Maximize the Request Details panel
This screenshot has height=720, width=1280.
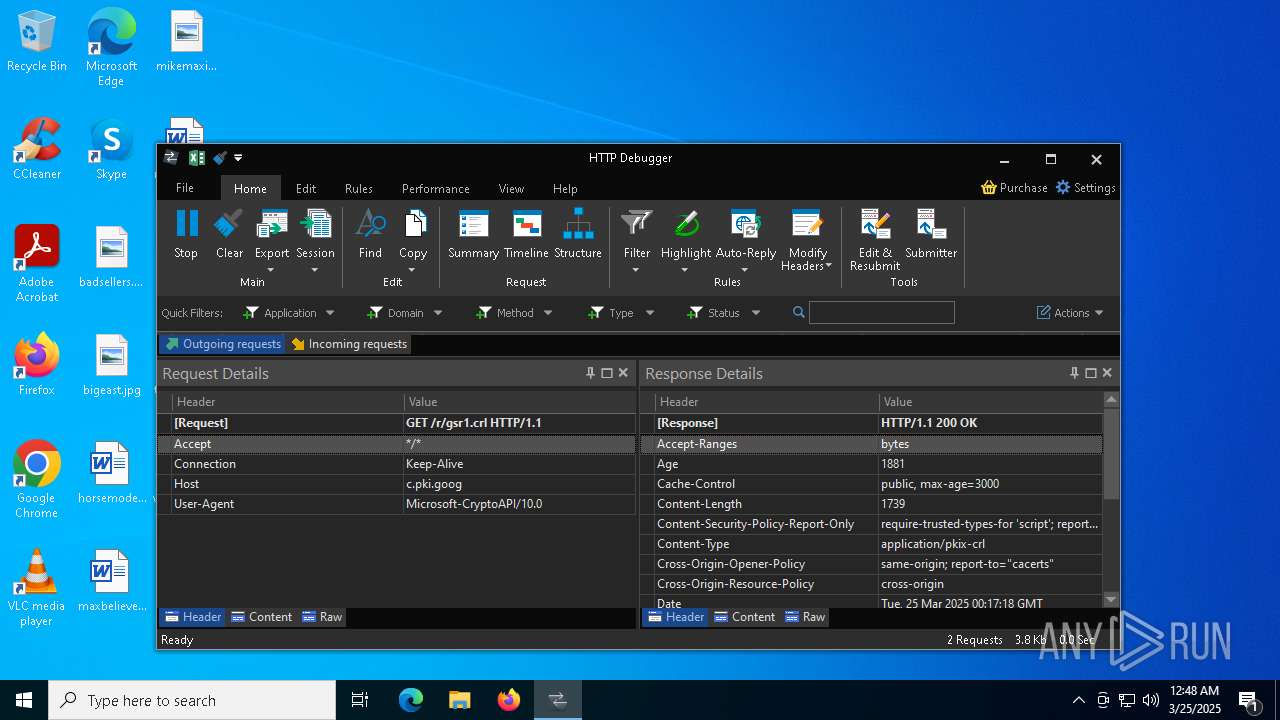click(607, 373)
